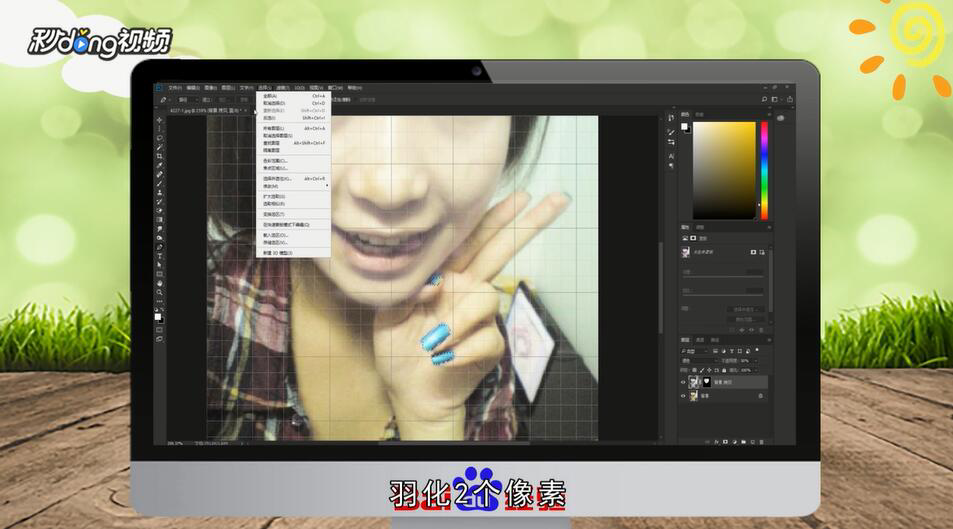Toggle Quick Mask mode below color swatches
953x529 pixels.
click(x=159, y=330)
